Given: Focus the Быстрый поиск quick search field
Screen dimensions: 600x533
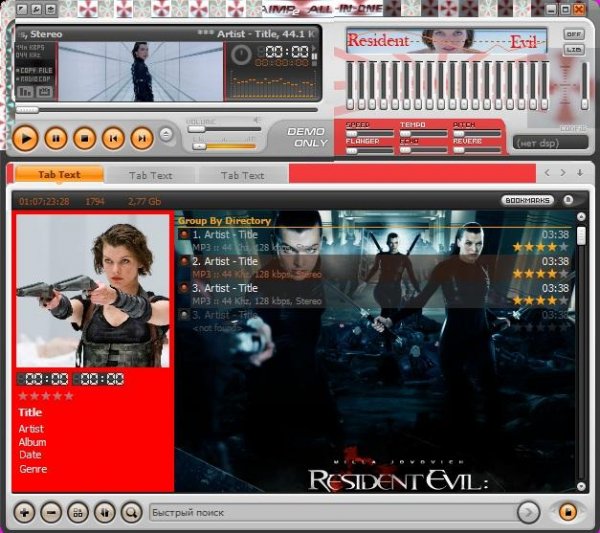Looking at the screenshot, I should (x=332, y=513).
